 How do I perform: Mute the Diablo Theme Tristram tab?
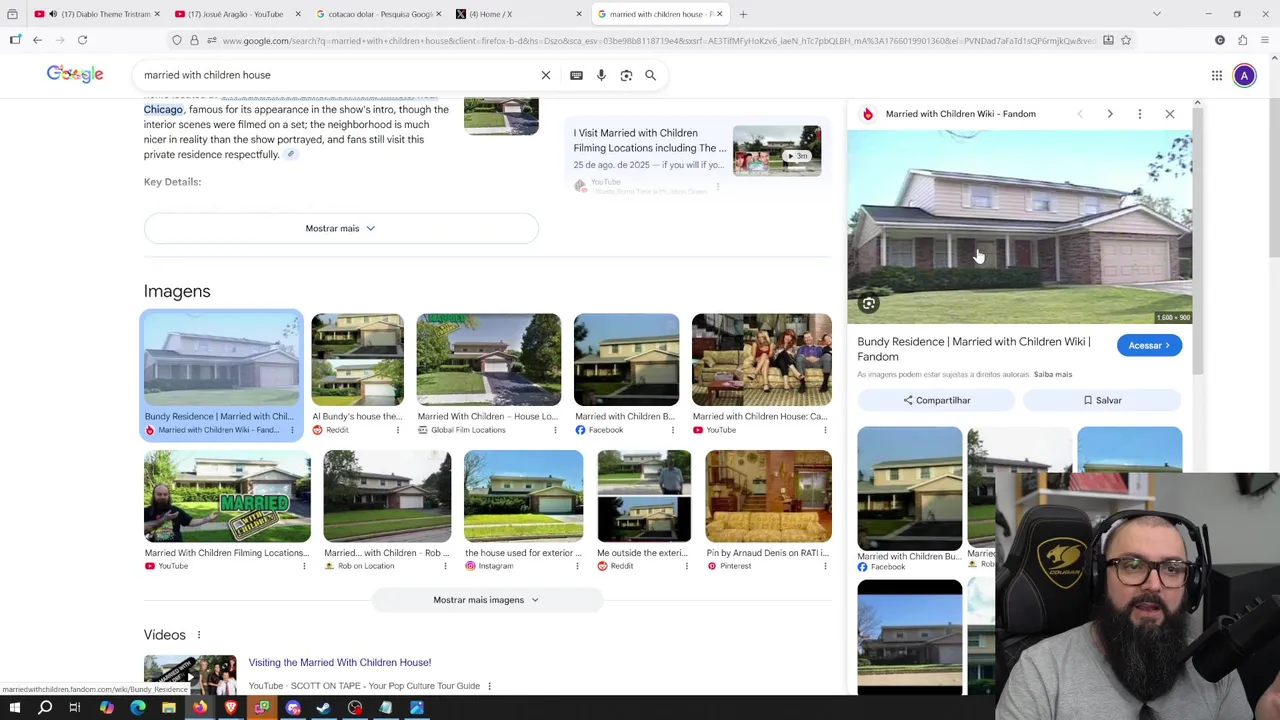53,14
